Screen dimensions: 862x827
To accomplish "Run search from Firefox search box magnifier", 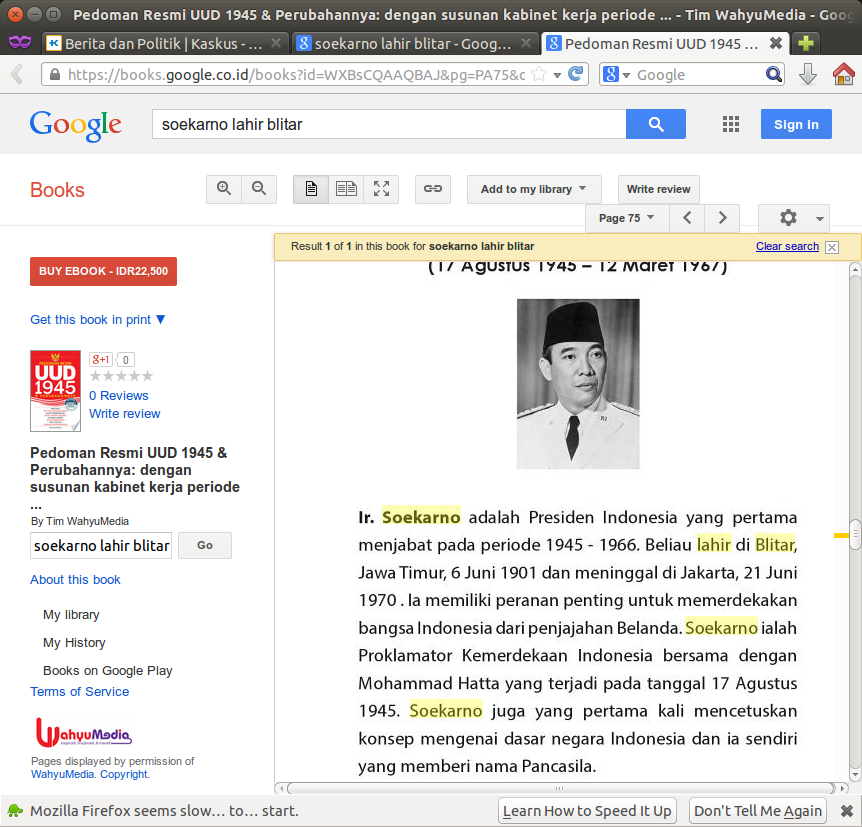I will [x=773, y=74].
